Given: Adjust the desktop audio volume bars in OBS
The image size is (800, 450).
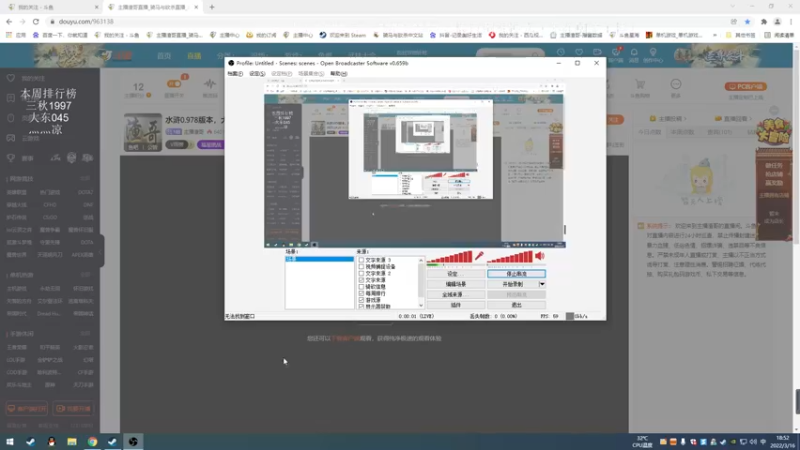Looking at the screenshot, I should [510, 257].
